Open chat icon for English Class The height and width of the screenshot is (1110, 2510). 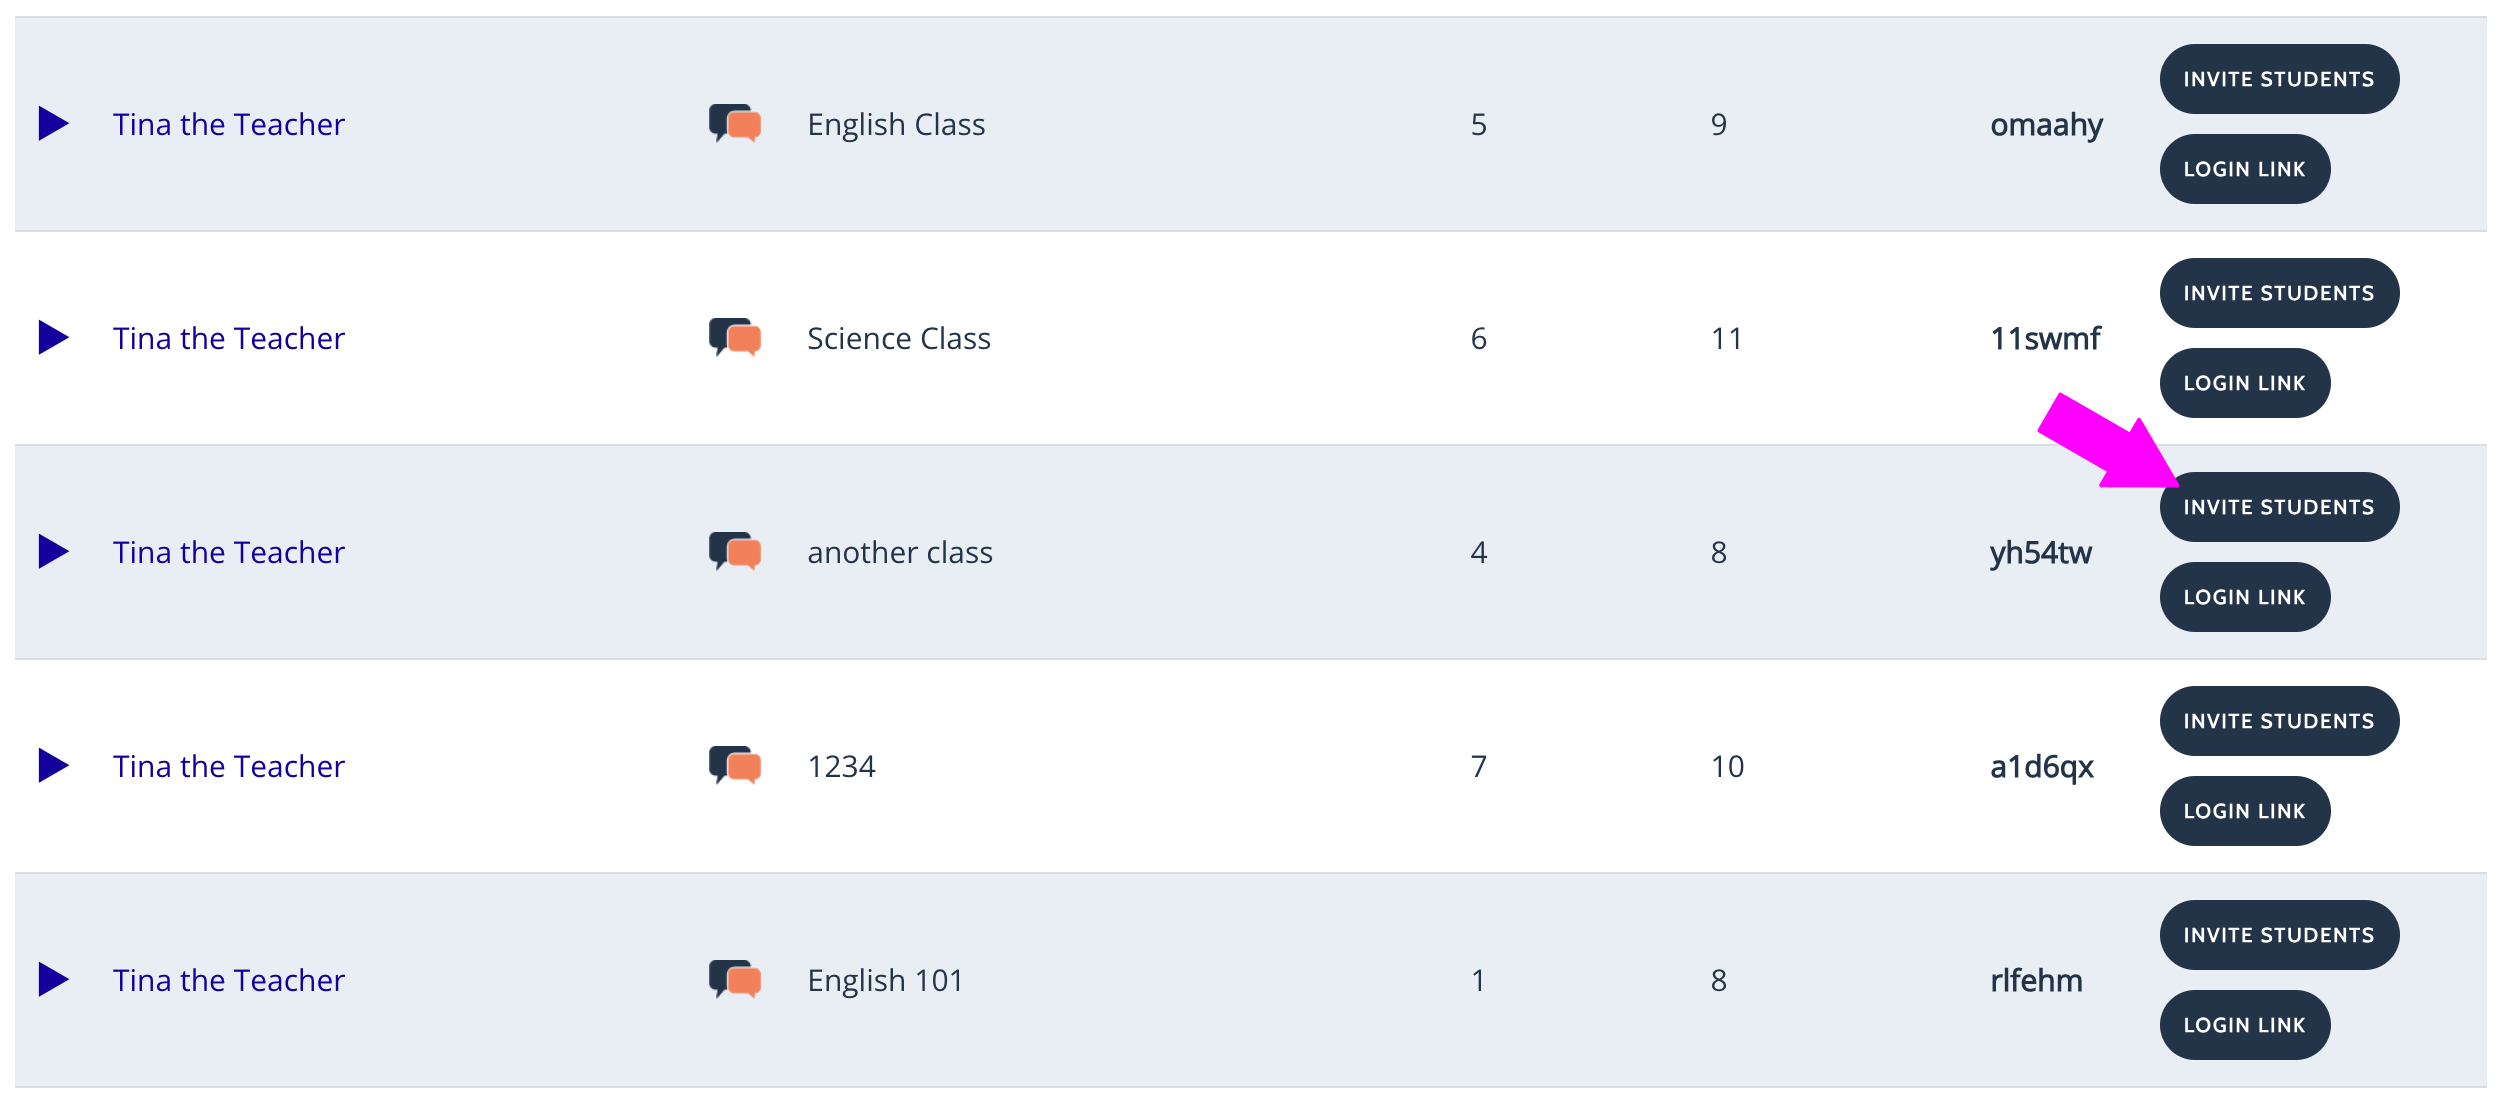coord(735,124)
